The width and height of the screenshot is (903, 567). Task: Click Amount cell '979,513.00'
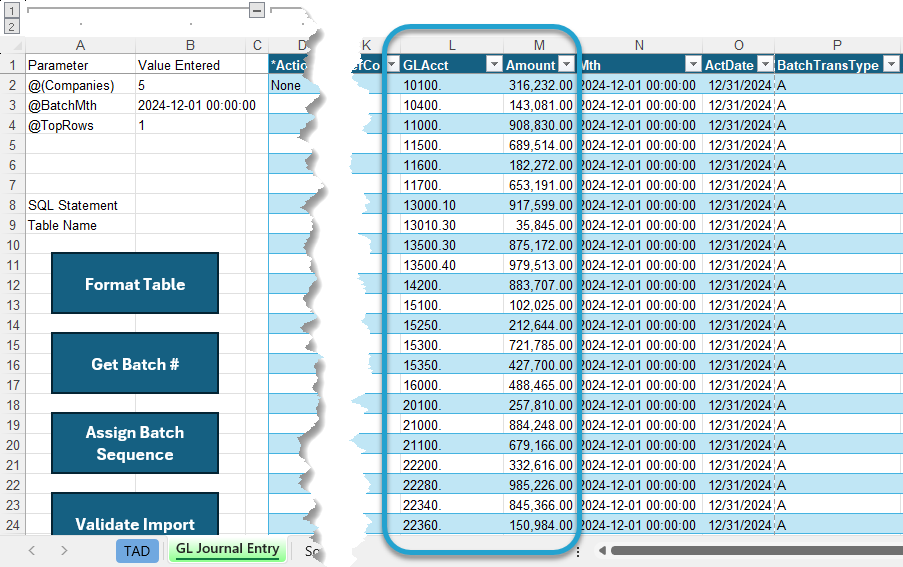tap(539, 265)
